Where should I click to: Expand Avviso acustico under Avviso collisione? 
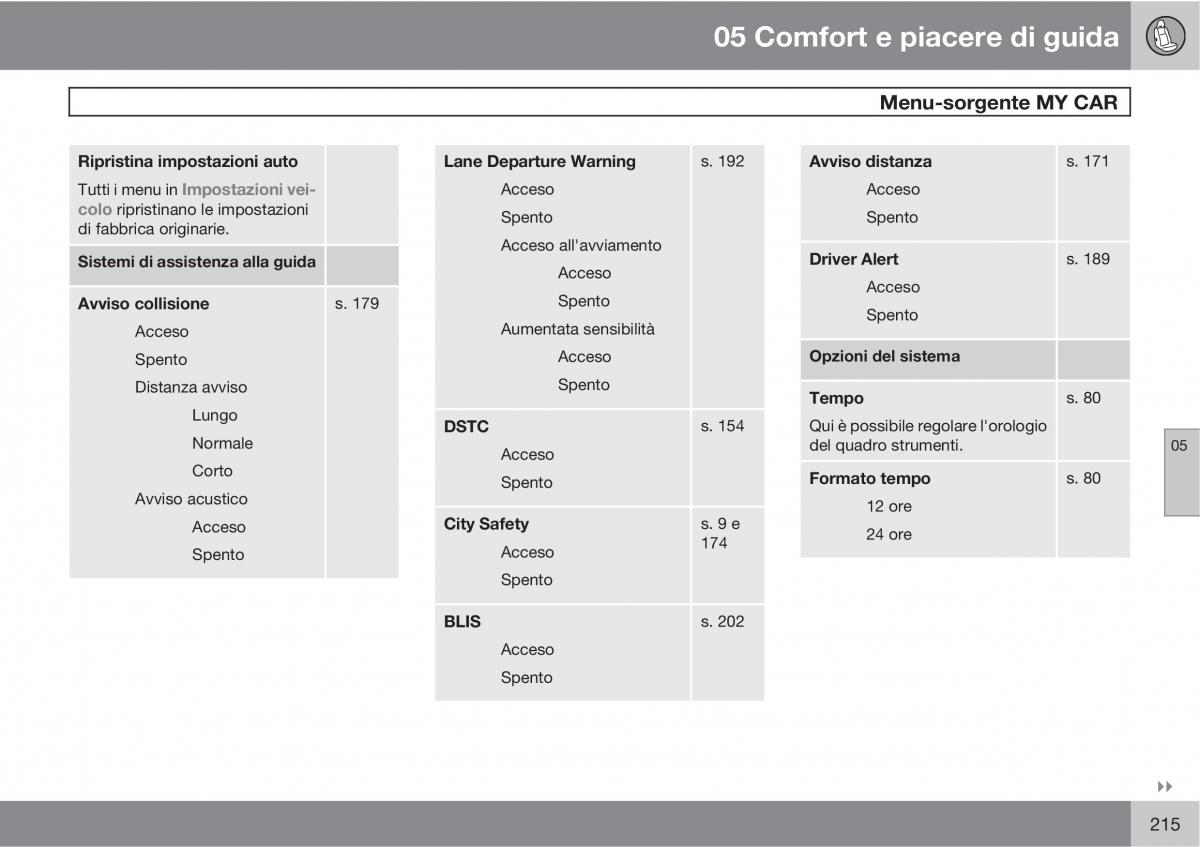tap(191, 499)
